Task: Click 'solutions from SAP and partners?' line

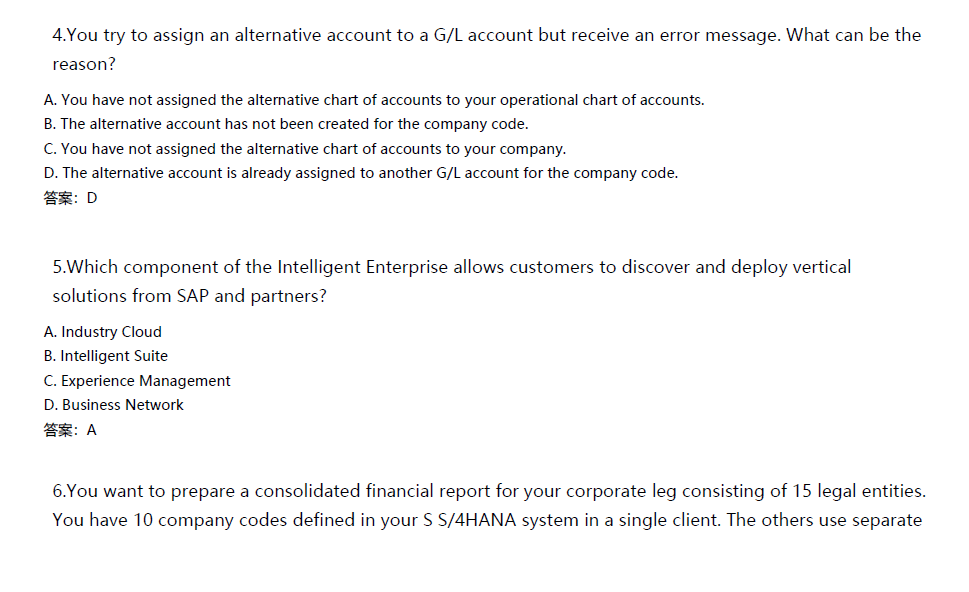Action: [189, 296]
